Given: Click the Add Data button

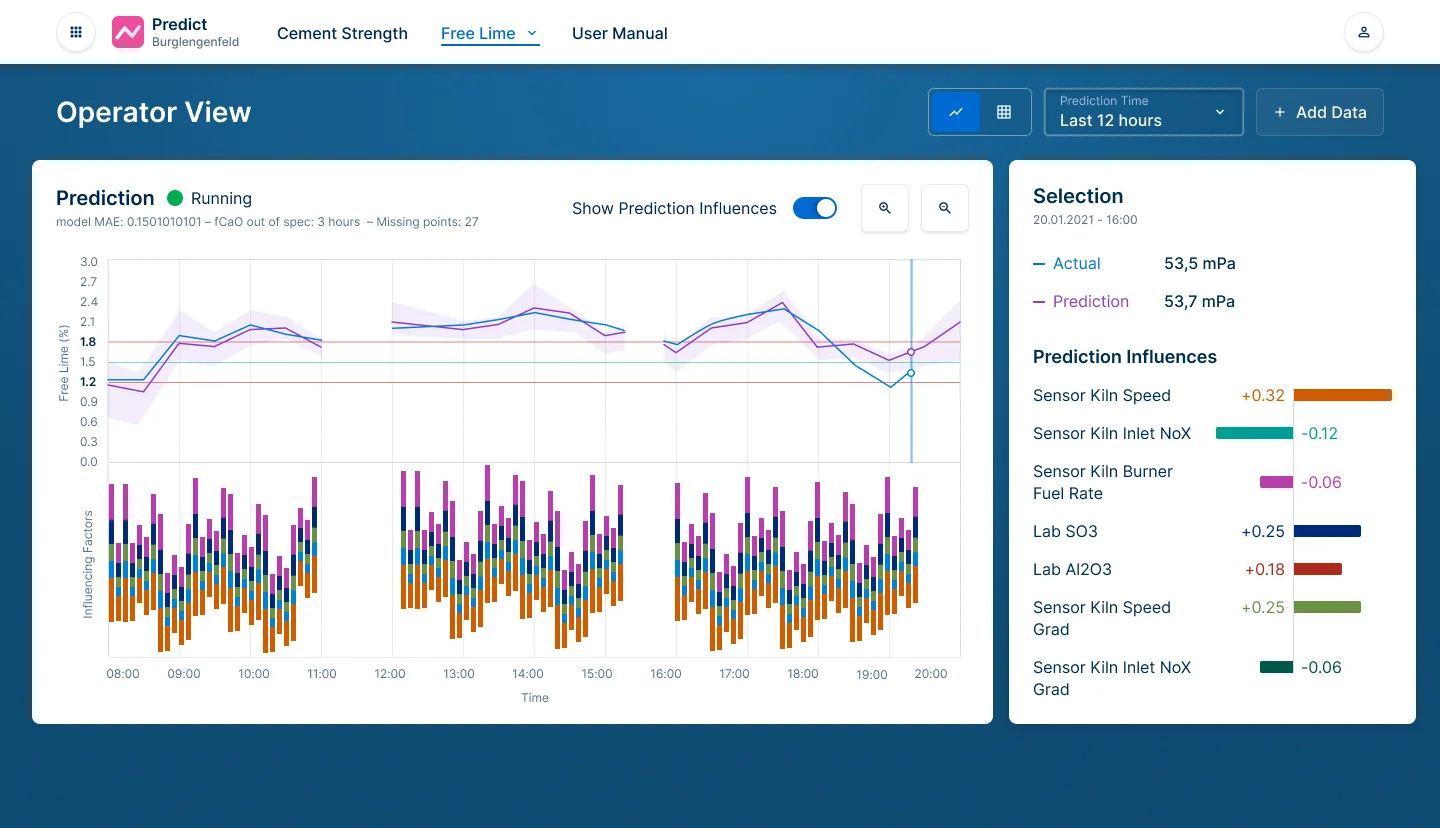Looking at the screenshot, I should coord(1320,112).
